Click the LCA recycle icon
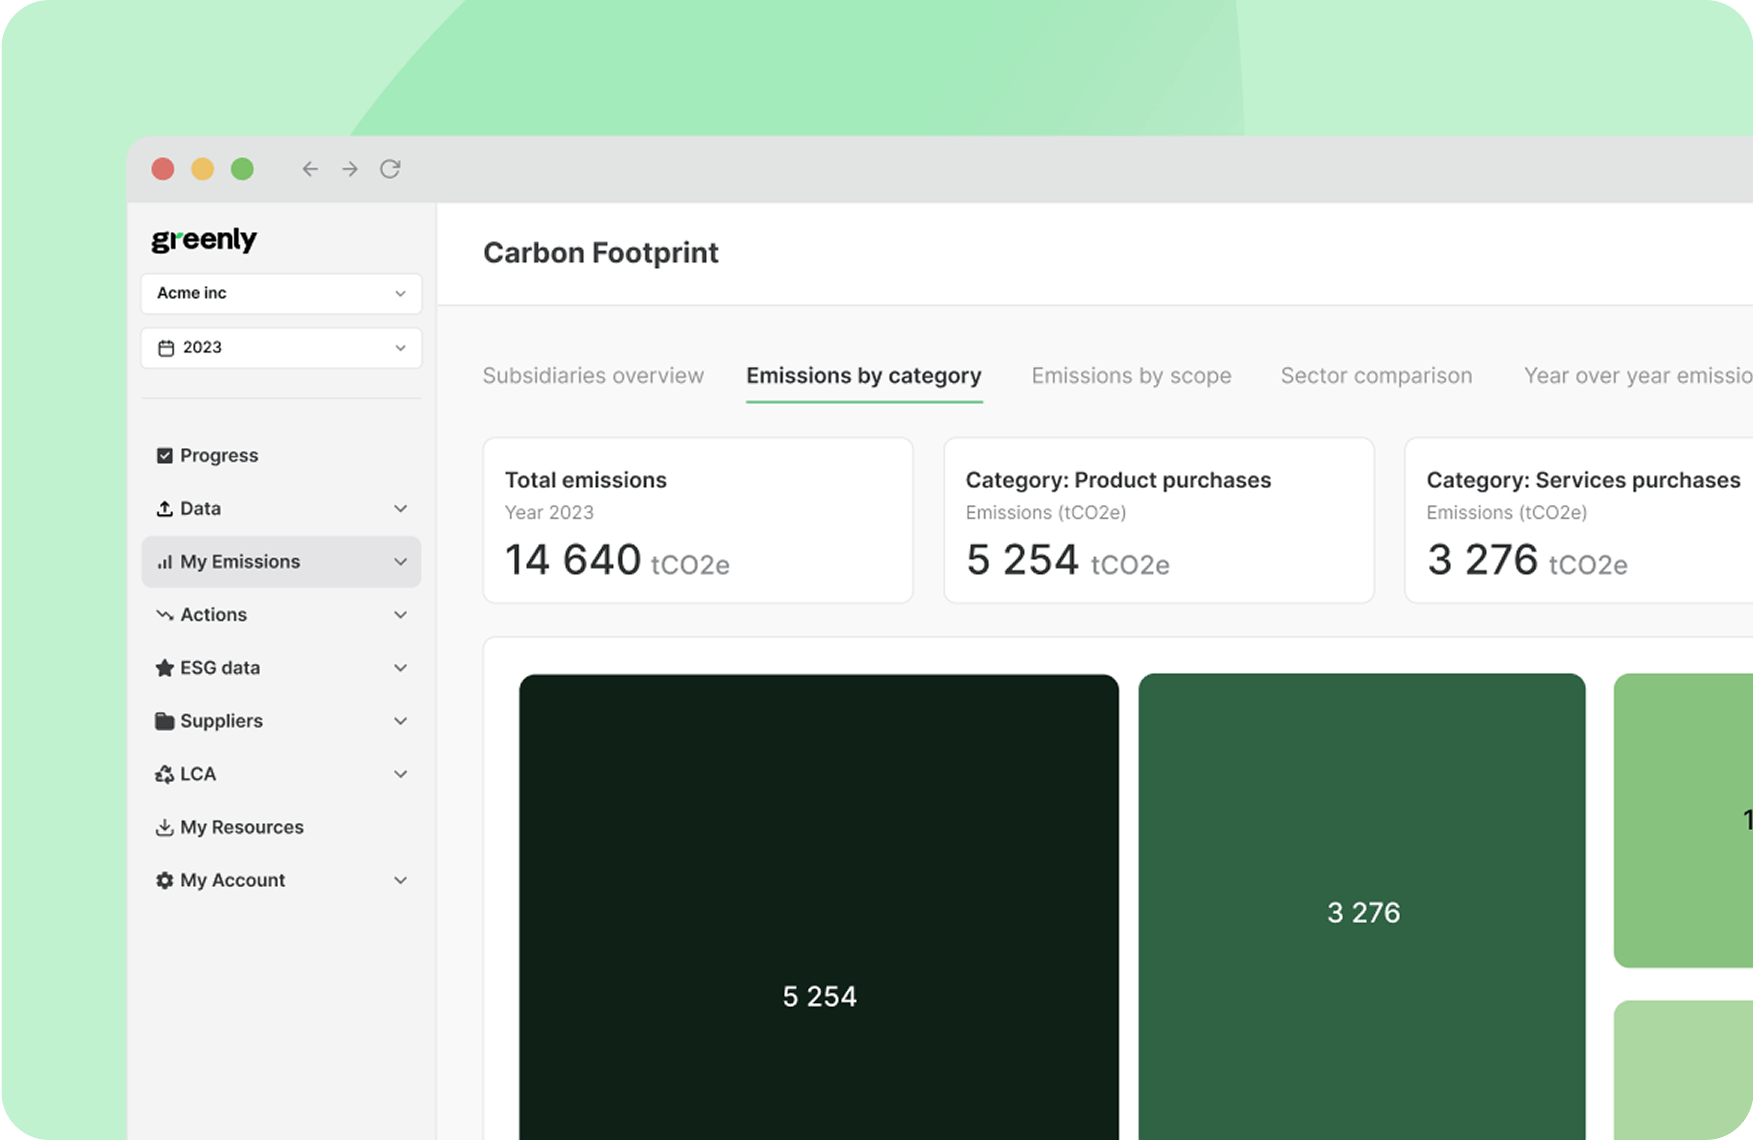Screen dimensions: 1753x1140 [x=165, y=774]
